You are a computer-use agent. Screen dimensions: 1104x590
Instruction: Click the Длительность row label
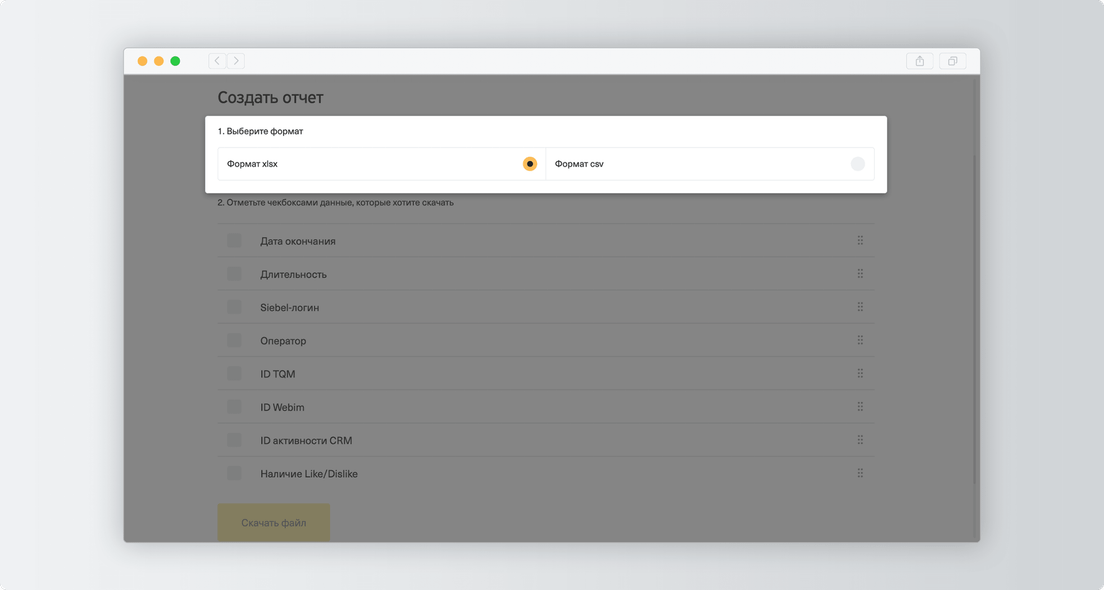pos(294,275)
